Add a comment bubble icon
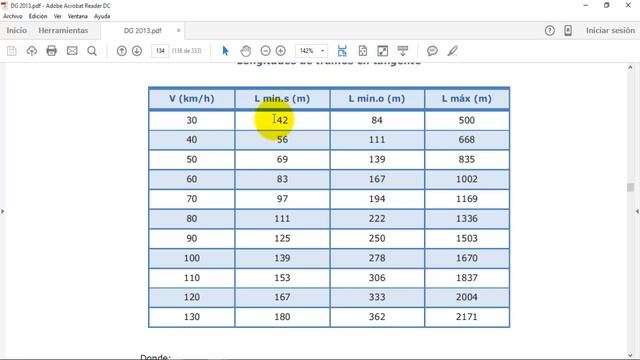The image size is (640, 360). pyautogui.click(x=432, y=51)
